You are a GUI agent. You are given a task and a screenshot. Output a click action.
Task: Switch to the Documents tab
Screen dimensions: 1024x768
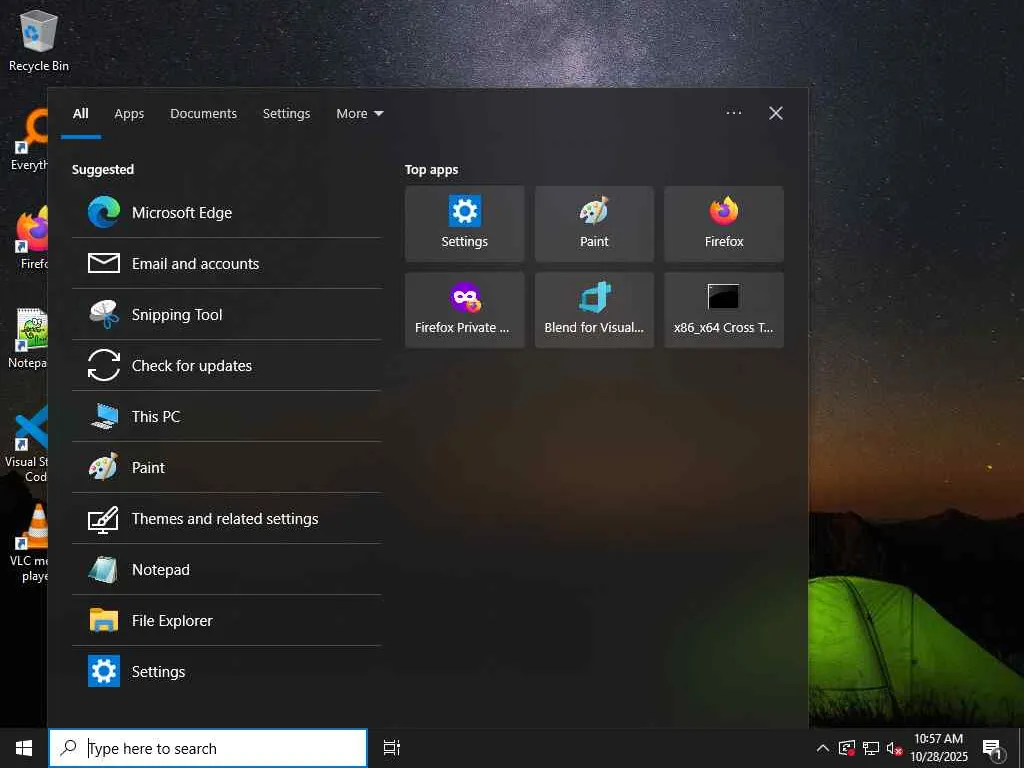(204, 114)
